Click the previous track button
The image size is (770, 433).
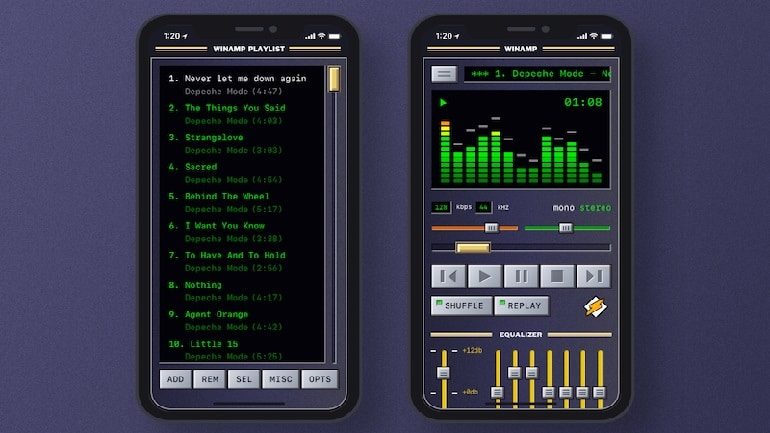pyautogui.click(x=448, y=276)
